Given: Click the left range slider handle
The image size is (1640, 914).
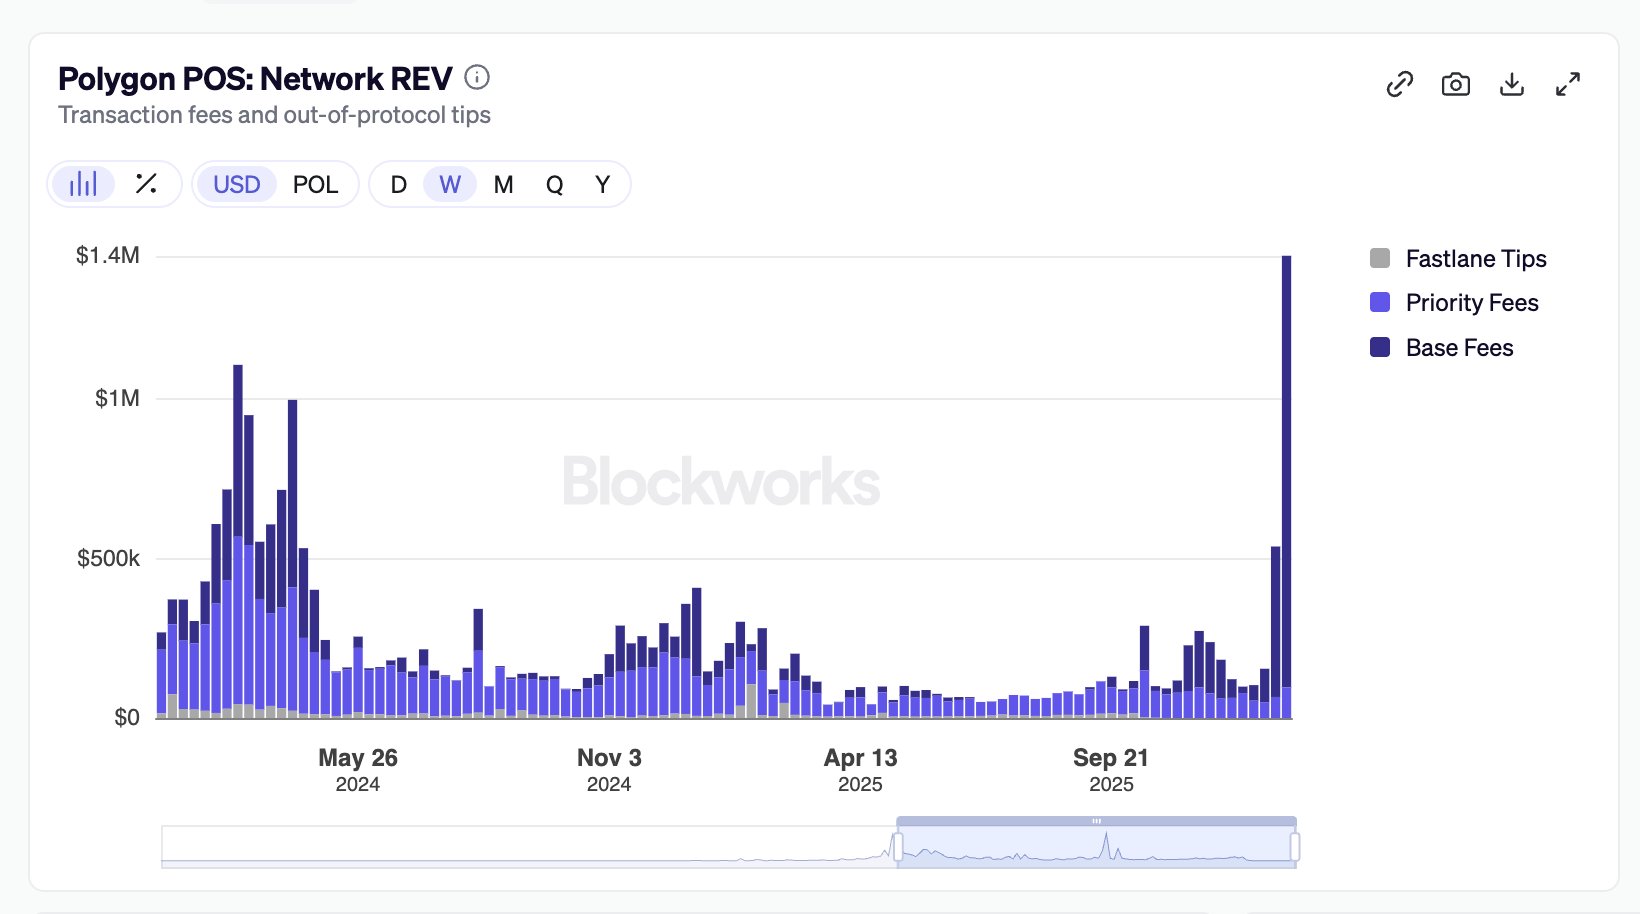Looking at the screenshot, I should click(898, 847).
